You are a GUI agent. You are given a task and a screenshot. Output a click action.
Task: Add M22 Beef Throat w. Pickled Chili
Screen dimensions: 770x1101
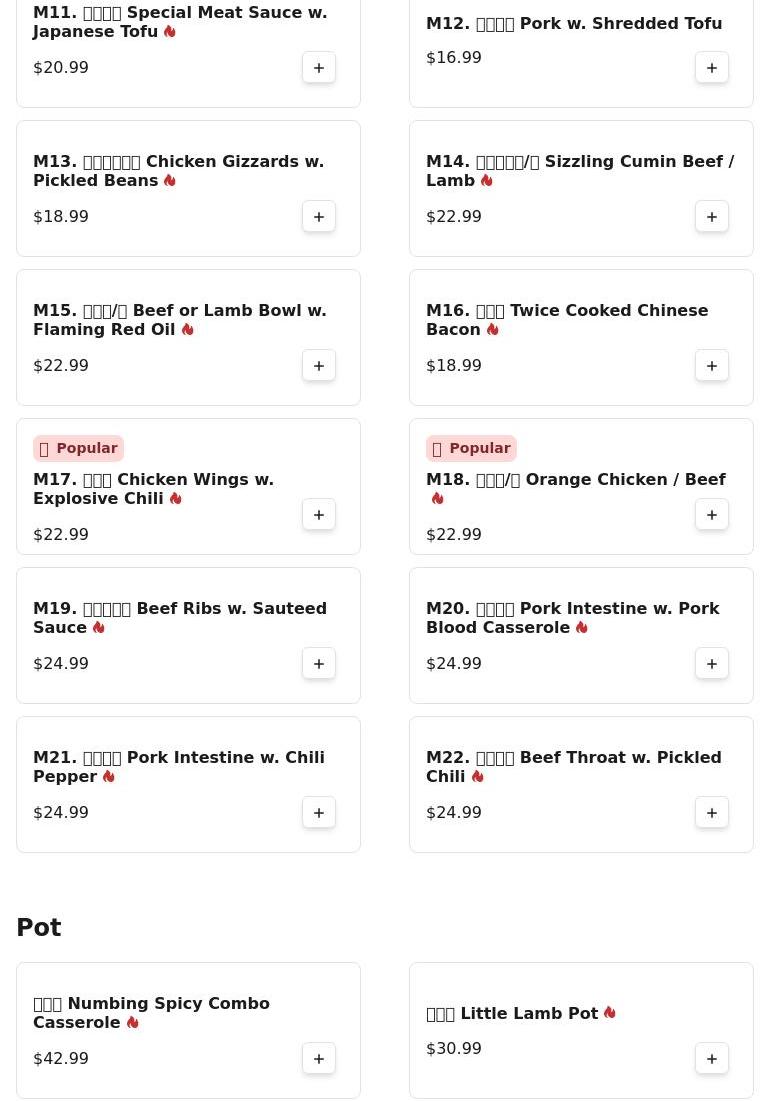pos(712,812)
